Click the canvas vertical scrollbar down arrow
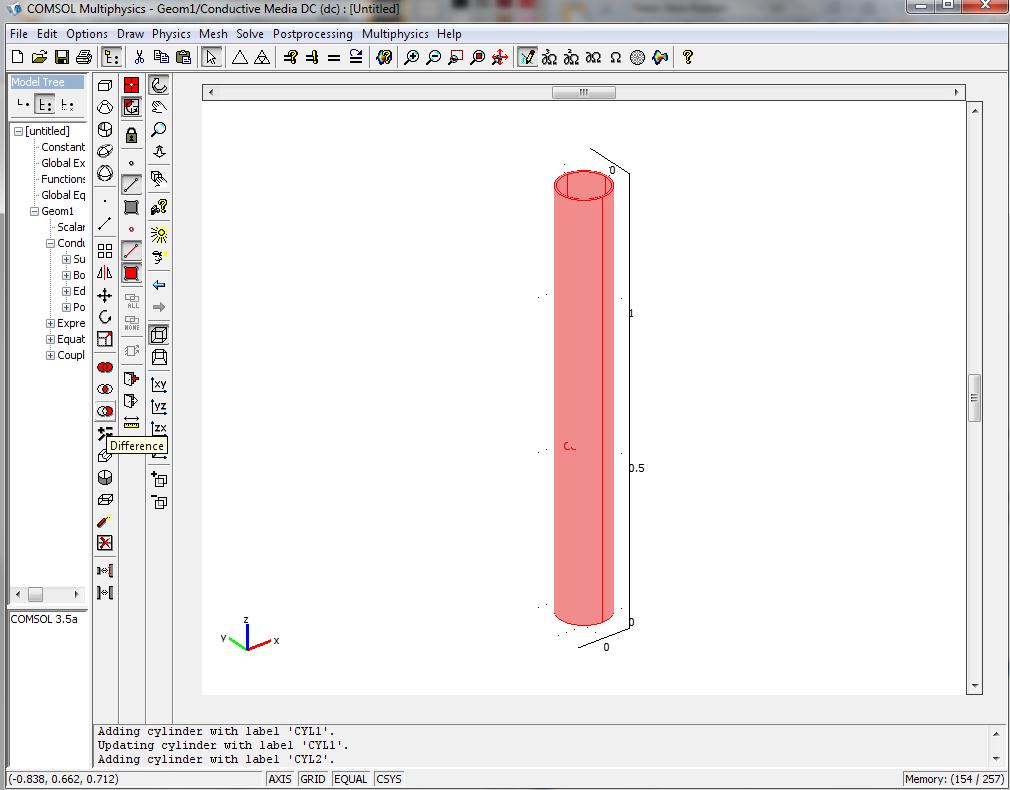This screenshot has width=1010, height=790. click(975, 686)
